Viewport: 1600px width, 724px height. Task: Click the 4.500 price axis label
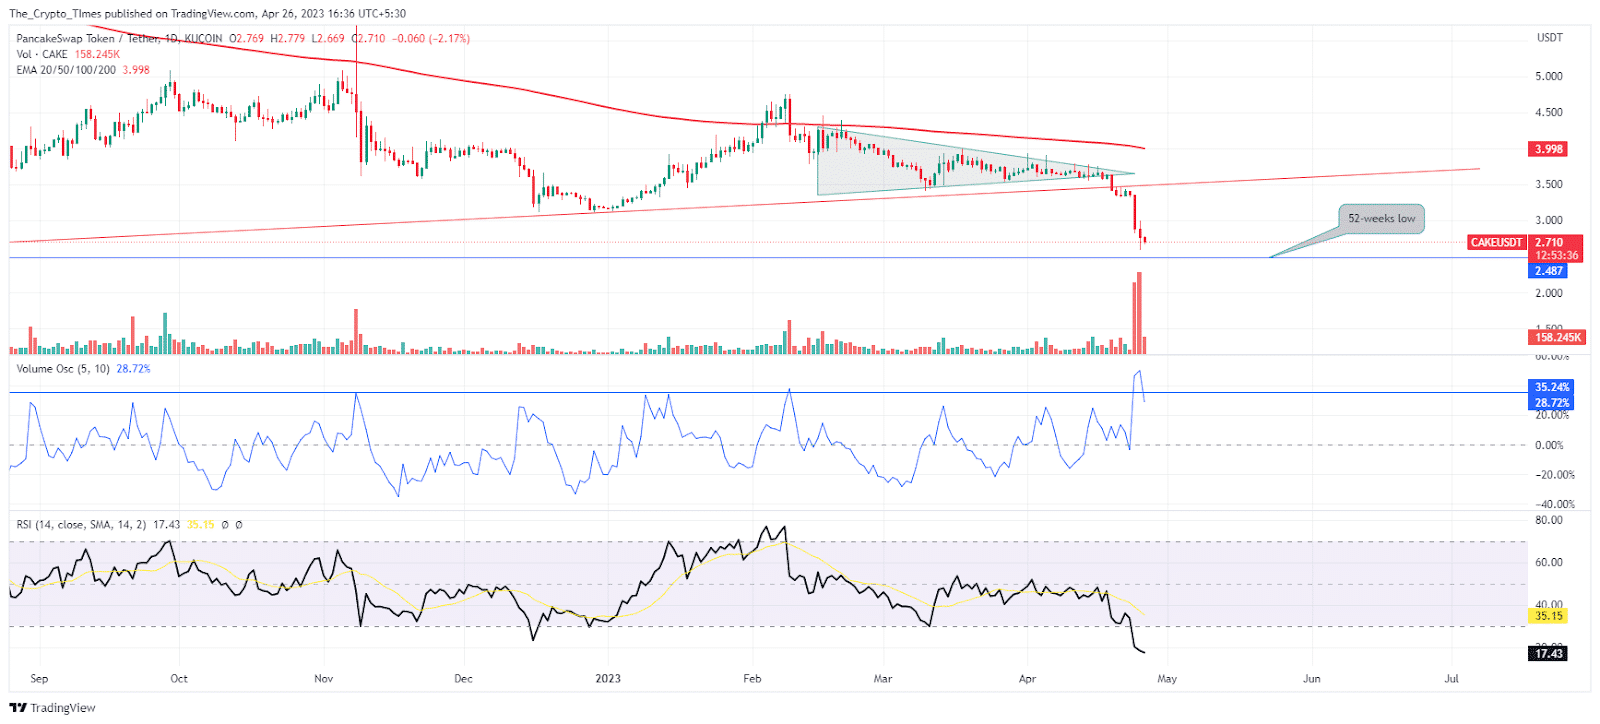pos(1549,112)
